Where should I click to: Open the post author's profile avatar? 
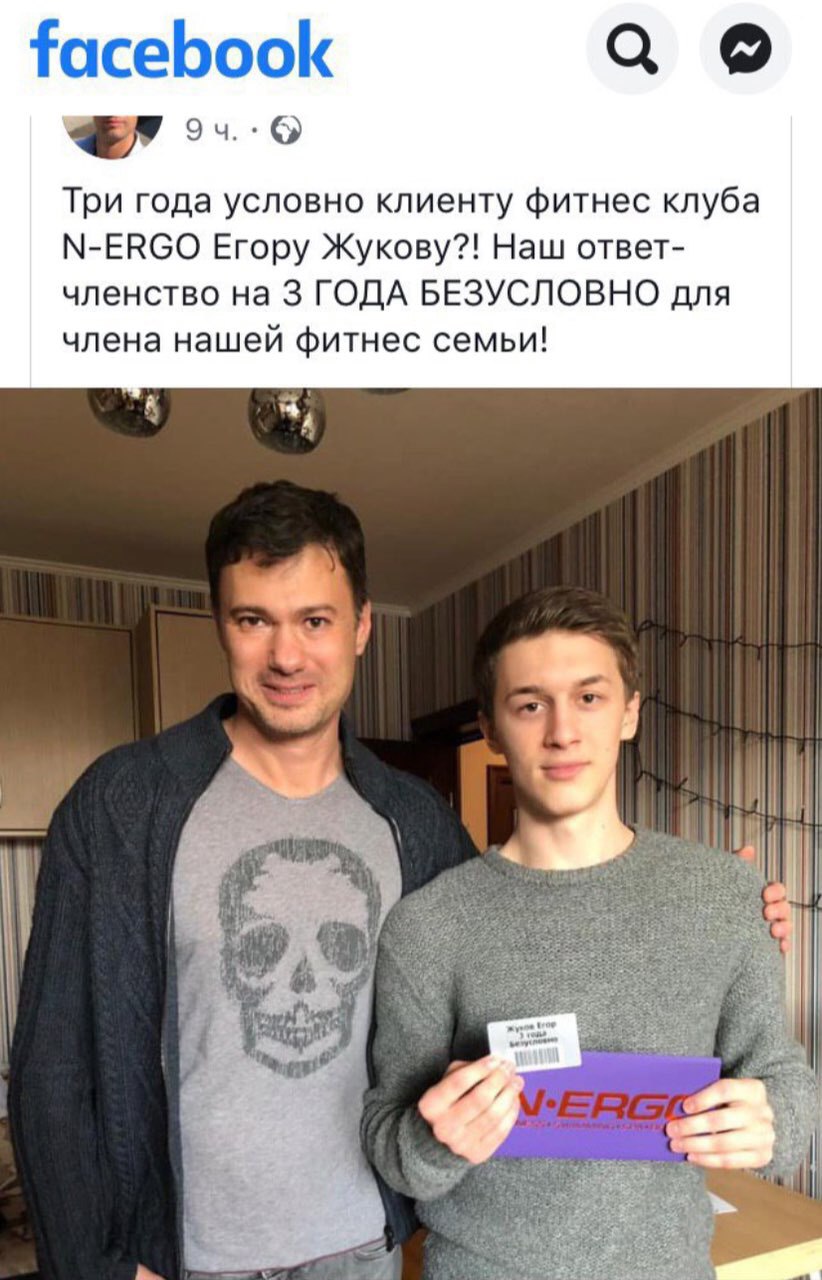112,134
